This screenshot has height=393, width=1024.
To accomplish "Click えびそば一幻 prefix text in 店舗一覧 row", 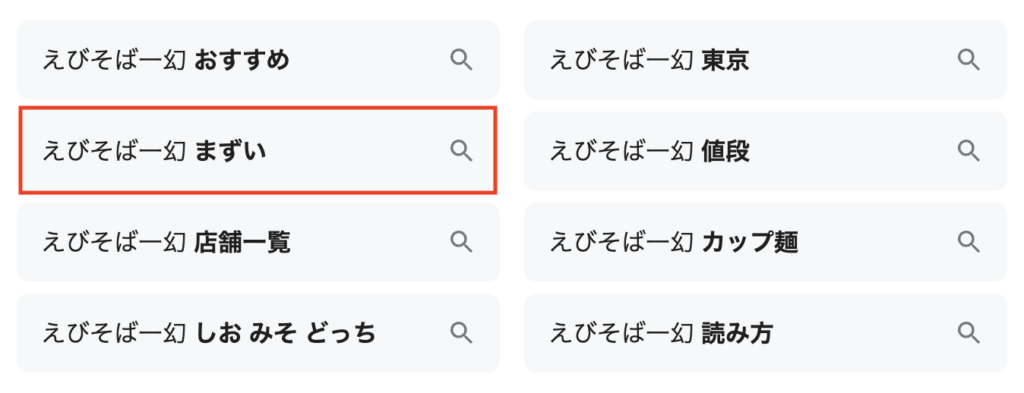I will click(x=114, y=242).
